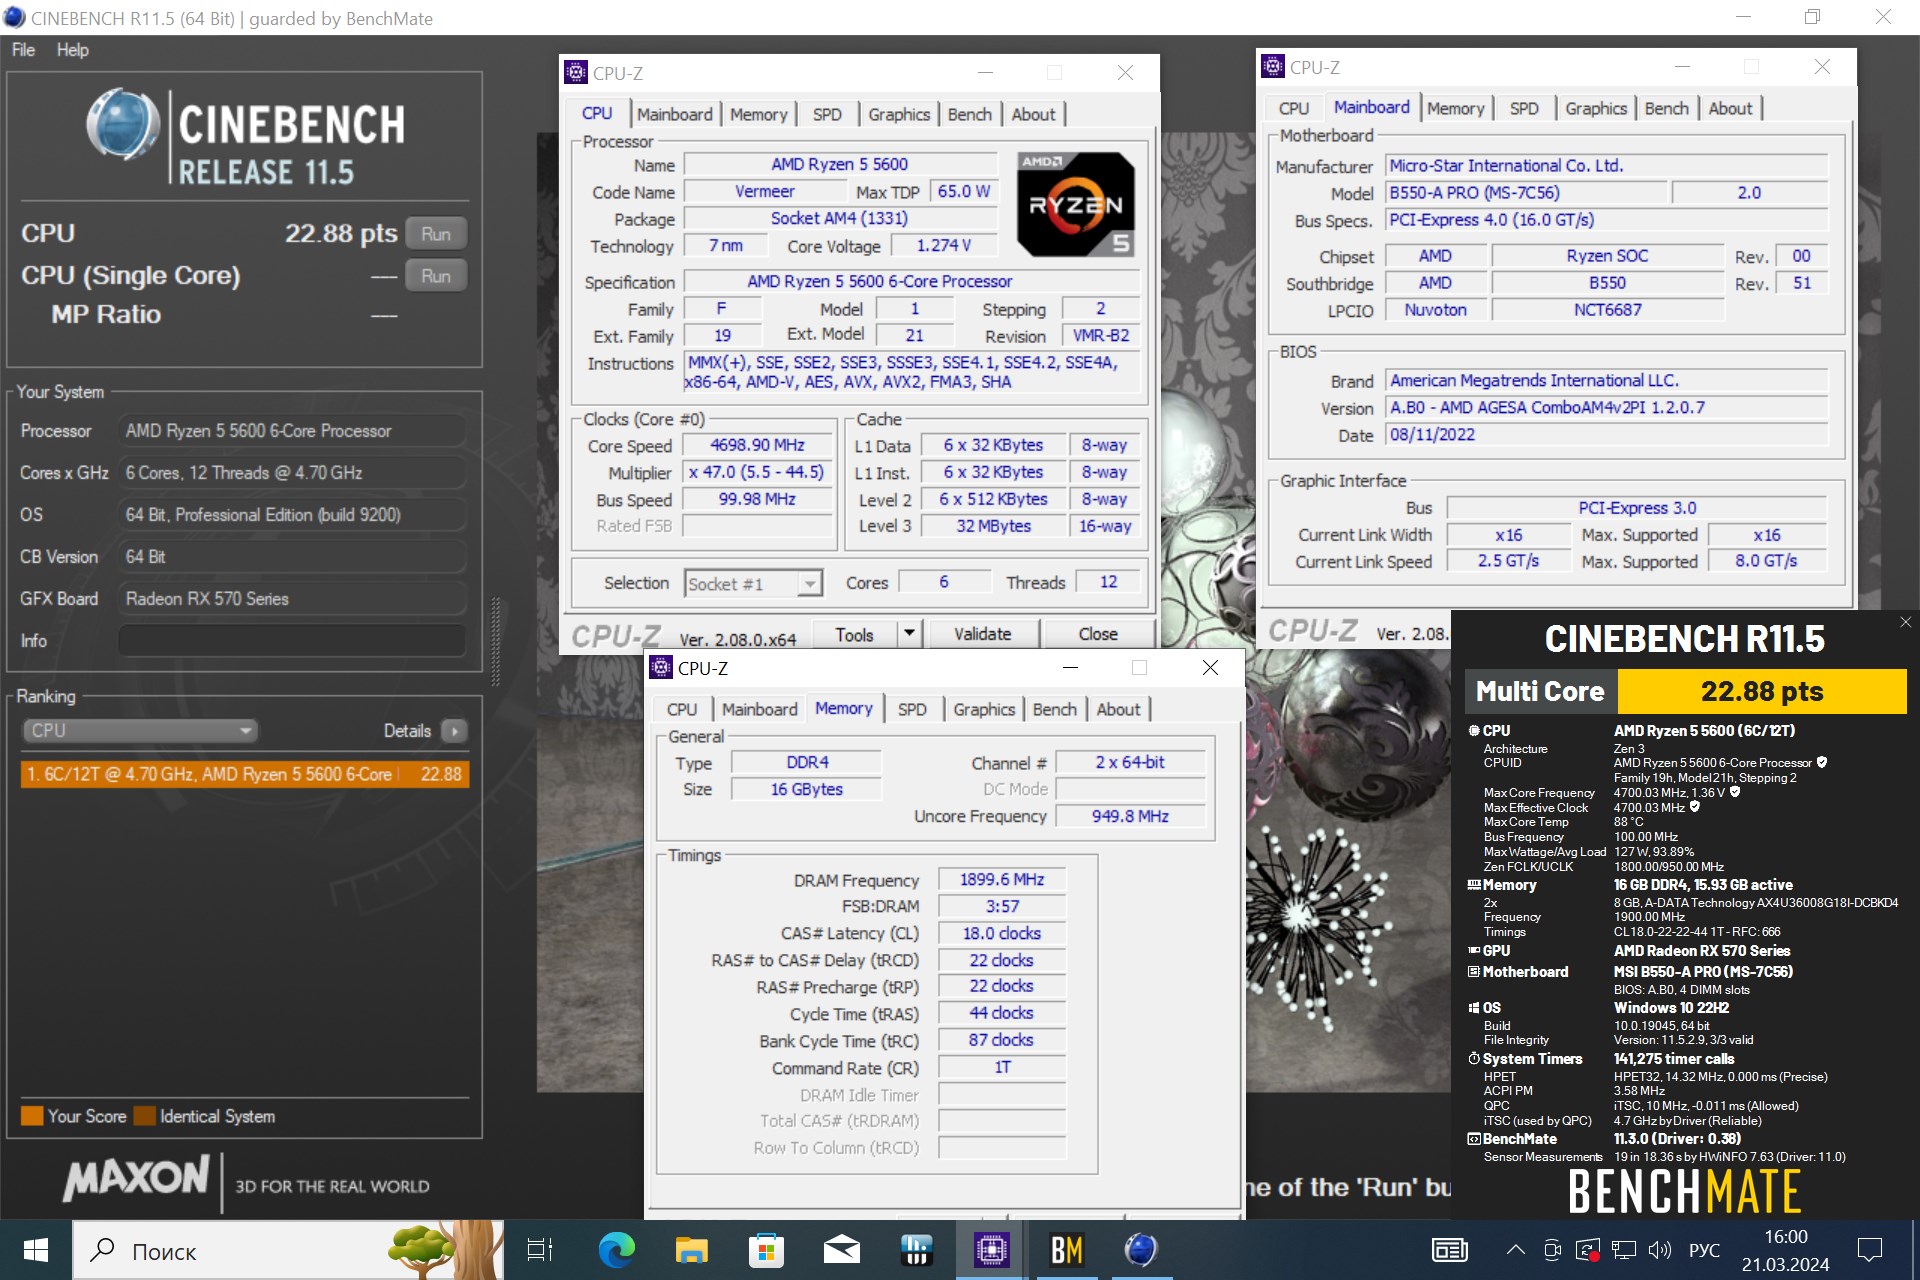Click the Multiplier value x 47.0
This screenshot has height=1280, width=1920.
point(757,472)
